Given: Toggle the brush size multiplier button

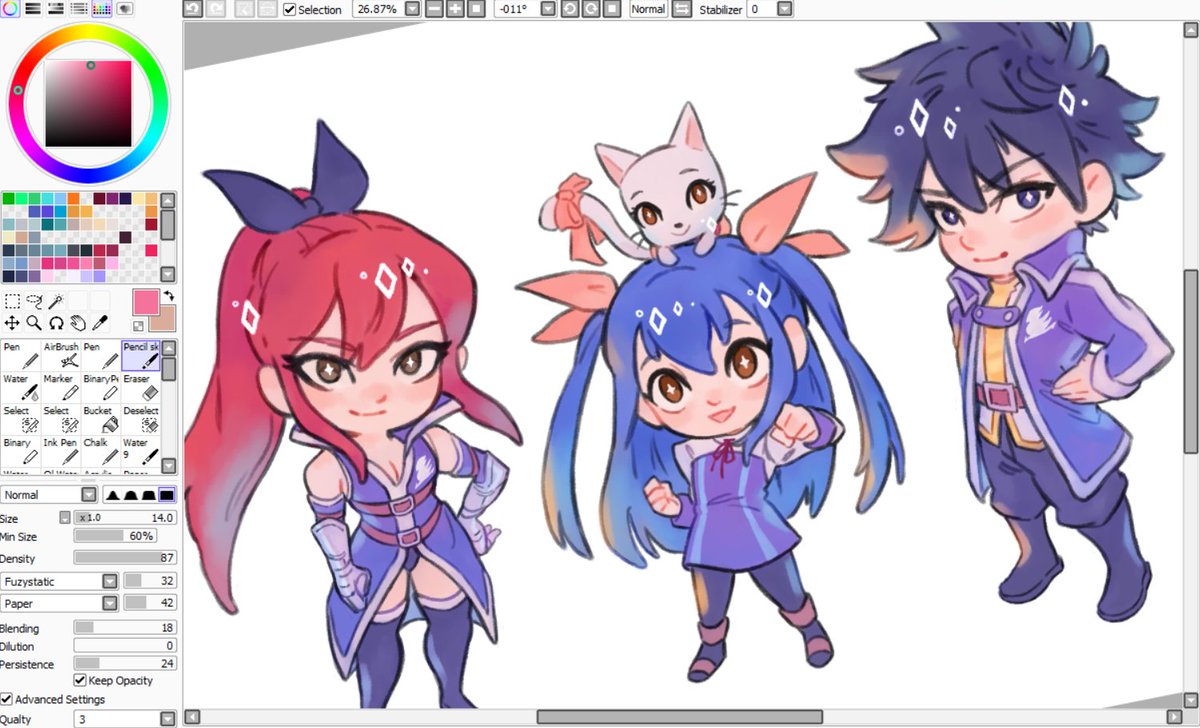Looking at the screenshot, I should pyautogui.click(x=65, y=517).
